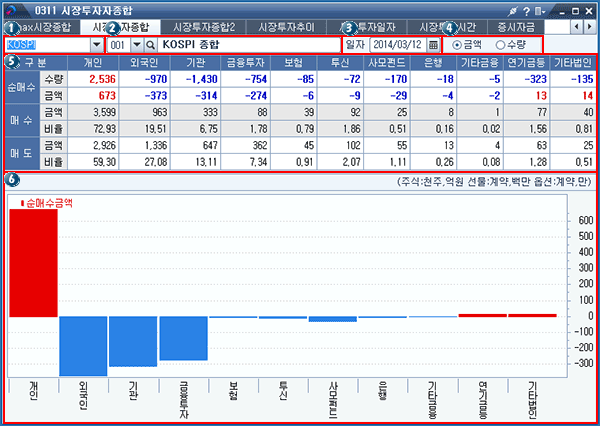Click the date field 2014/03/12
This screenshot has height=426, width=600.
[398, 45]
